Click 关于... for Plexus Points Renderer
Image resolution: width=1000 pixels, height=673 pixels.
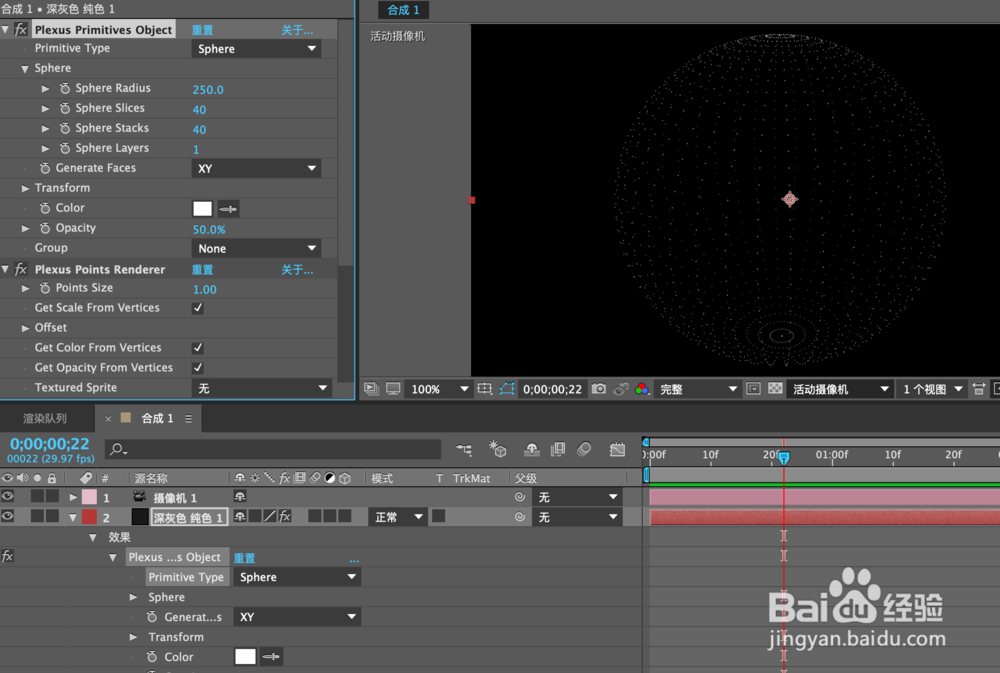(x=297, y=270)
